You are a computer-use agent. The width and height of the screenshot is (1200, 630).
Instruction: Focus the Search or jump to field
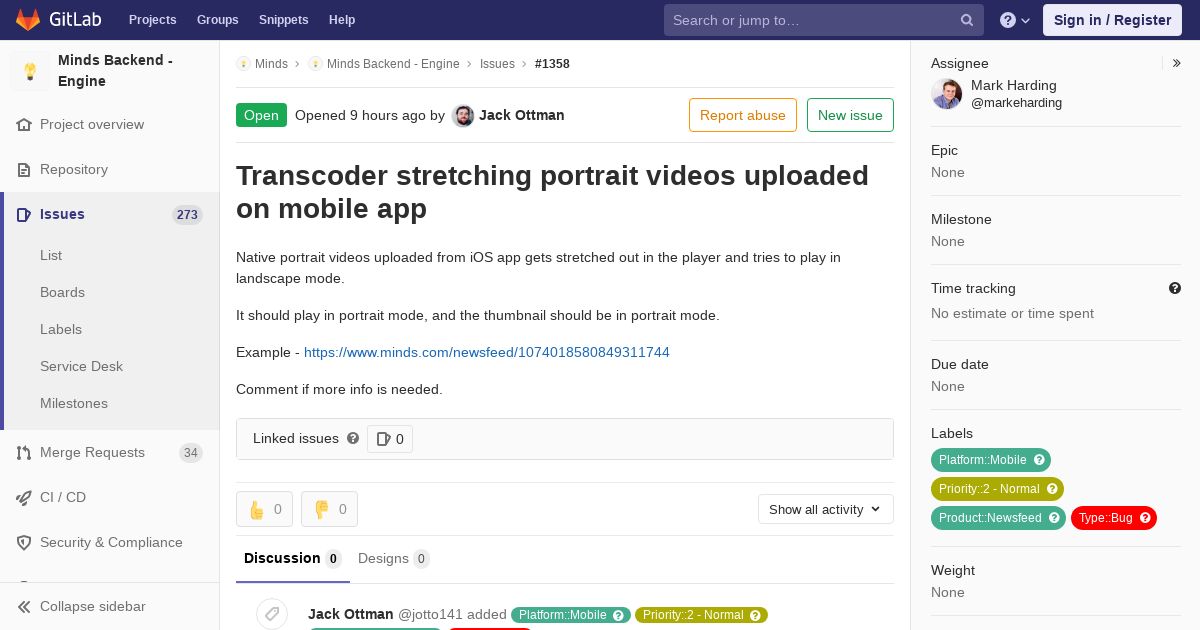pos(824,20)
